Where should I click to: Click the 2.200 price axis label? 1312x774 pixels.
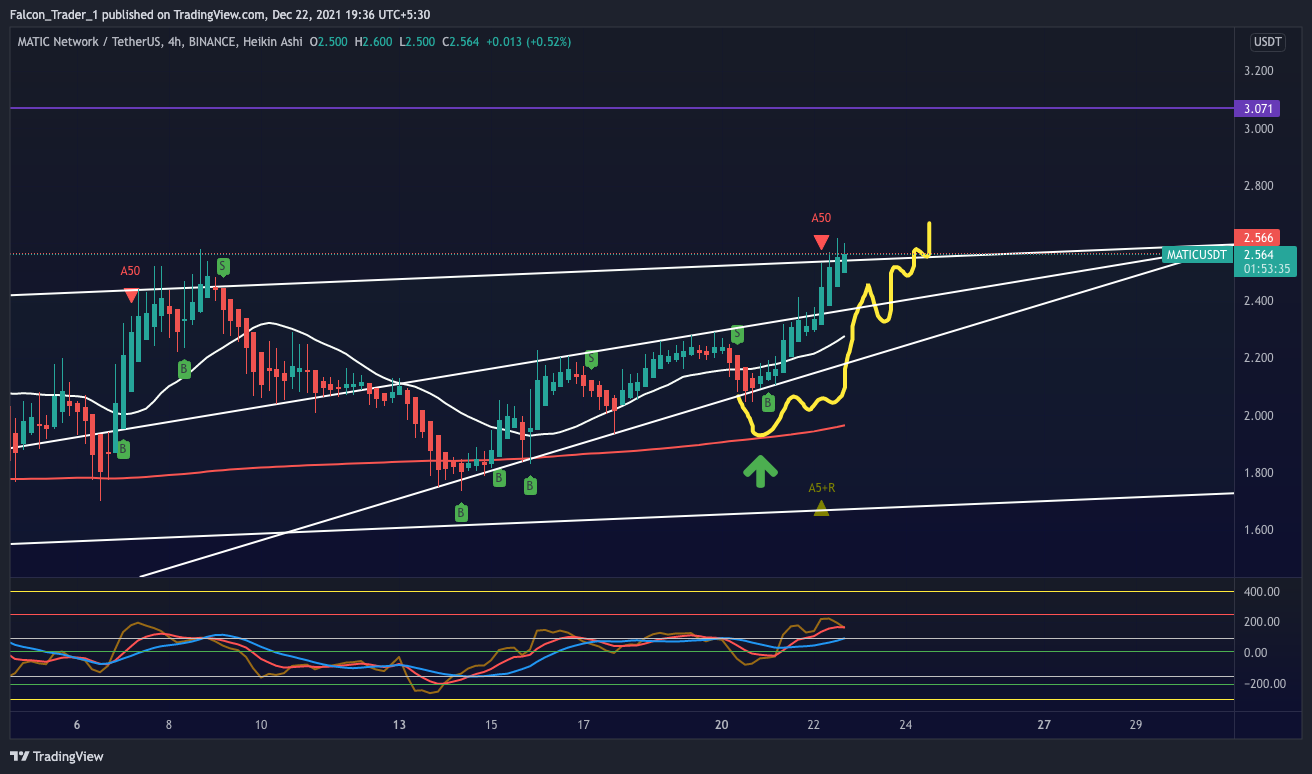[1258, 358]
